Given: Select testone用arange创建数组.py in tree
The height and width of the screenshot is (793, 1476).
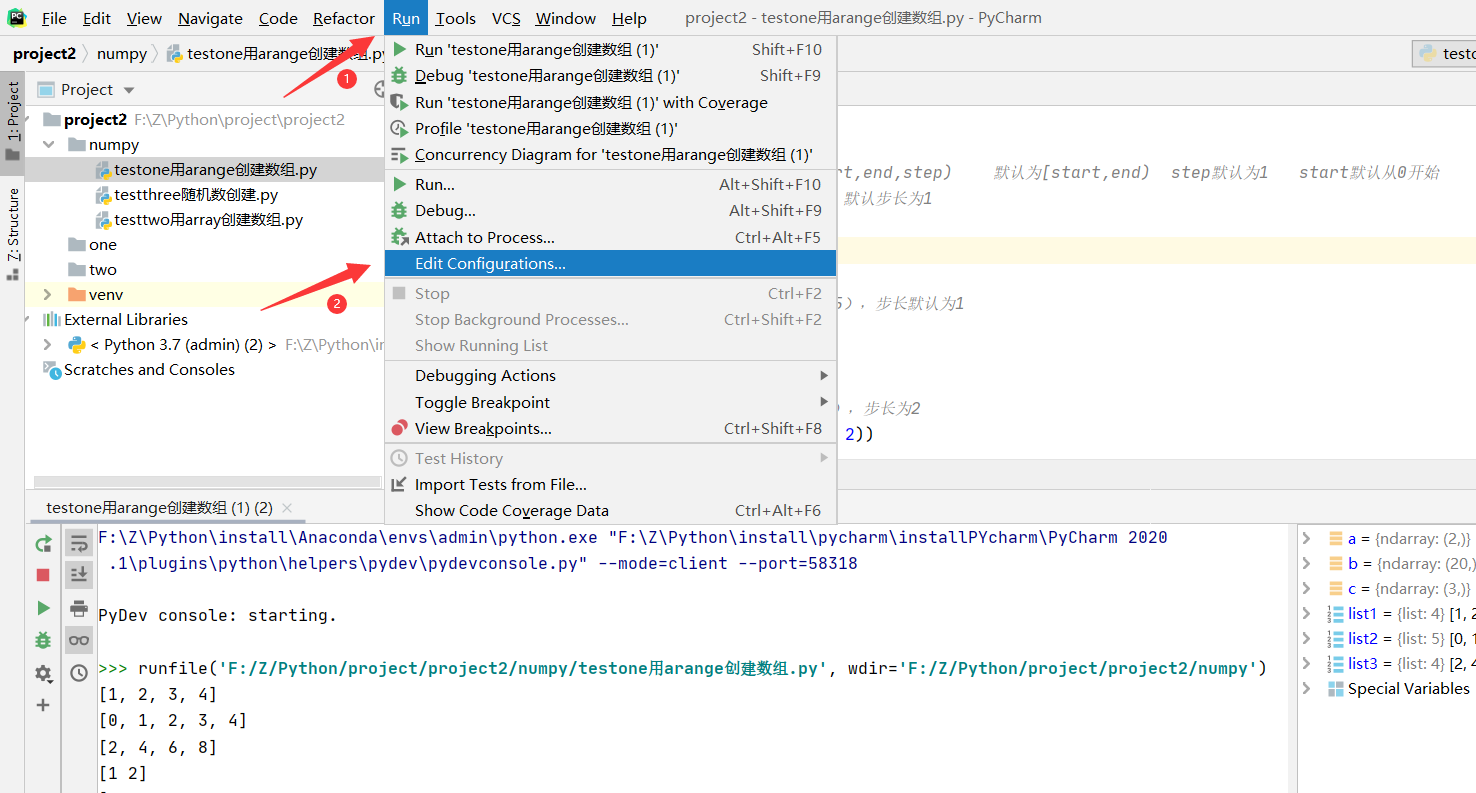Looking at the screenshot, I should pyautogui.click(x=215, y=170).
